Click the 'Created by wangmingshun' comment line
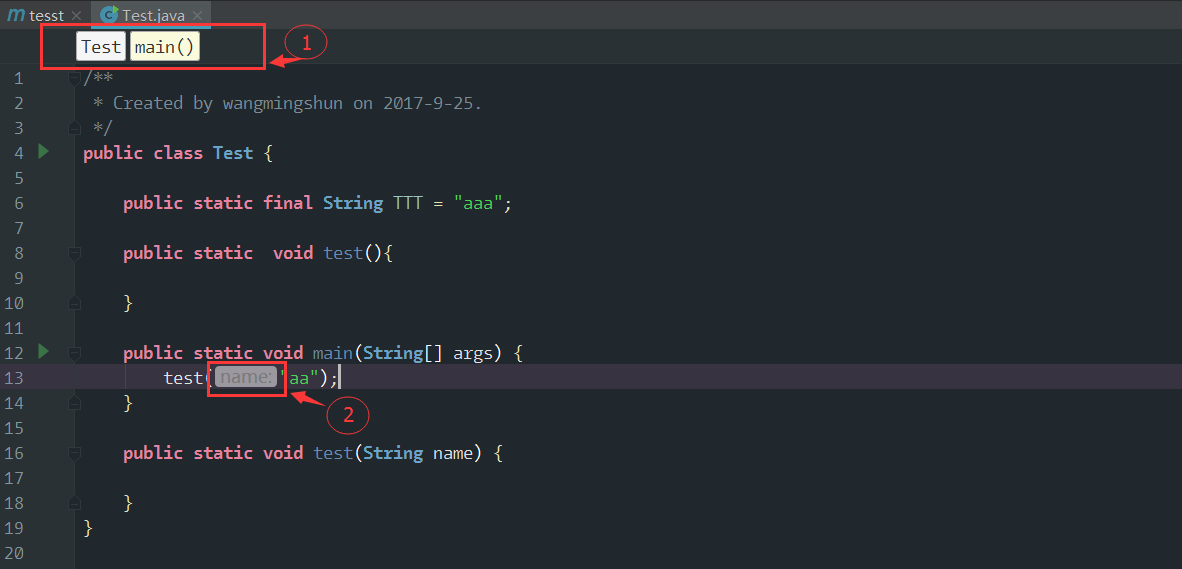Image resolution: width=1182 pixels, height=569 pixels. (287, 103)
